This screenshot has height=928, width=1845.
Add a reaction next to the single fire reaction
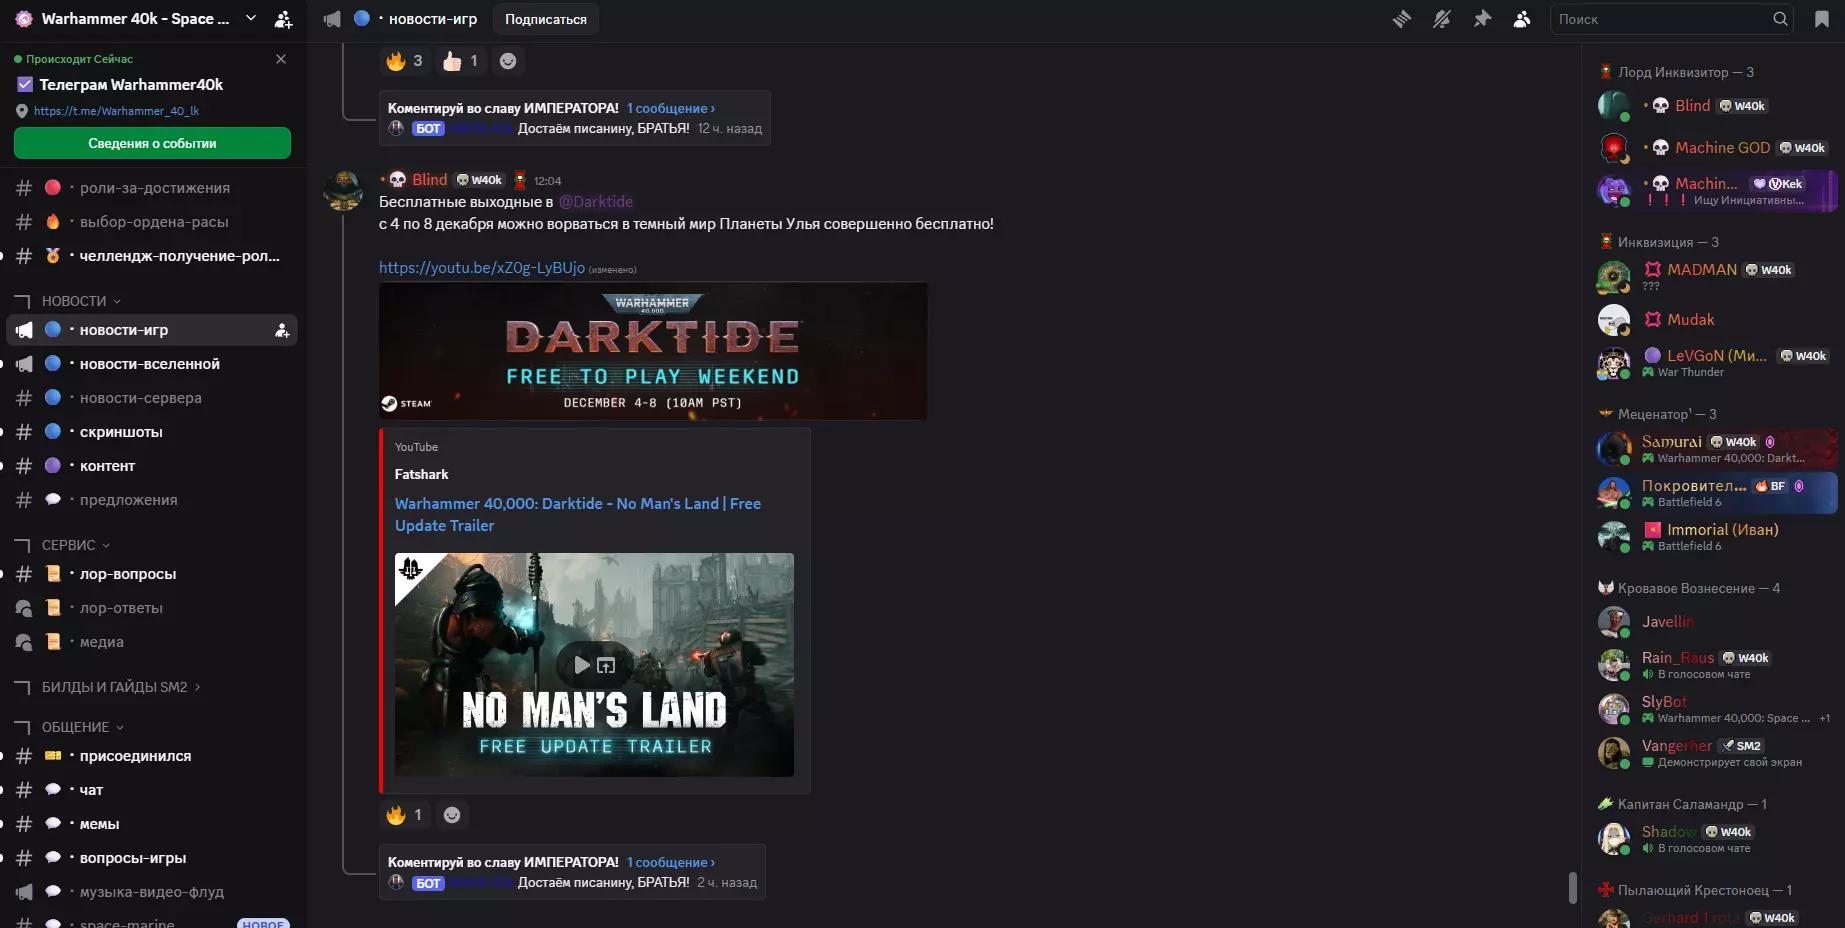[x=452, y=815]
